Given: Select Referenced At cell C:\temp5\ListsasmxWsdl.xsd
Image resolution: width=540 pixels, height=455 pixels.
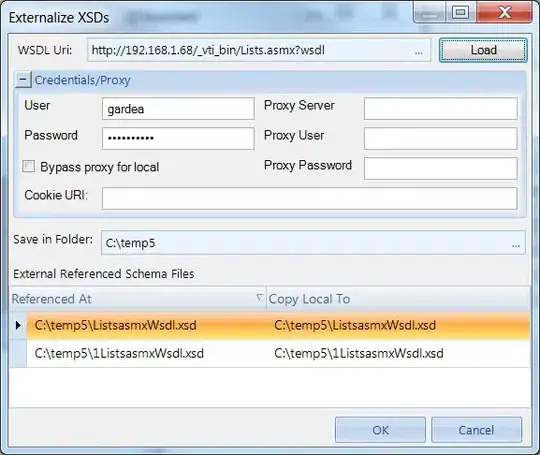Looking at the screenshot, I should pos(147,325).
